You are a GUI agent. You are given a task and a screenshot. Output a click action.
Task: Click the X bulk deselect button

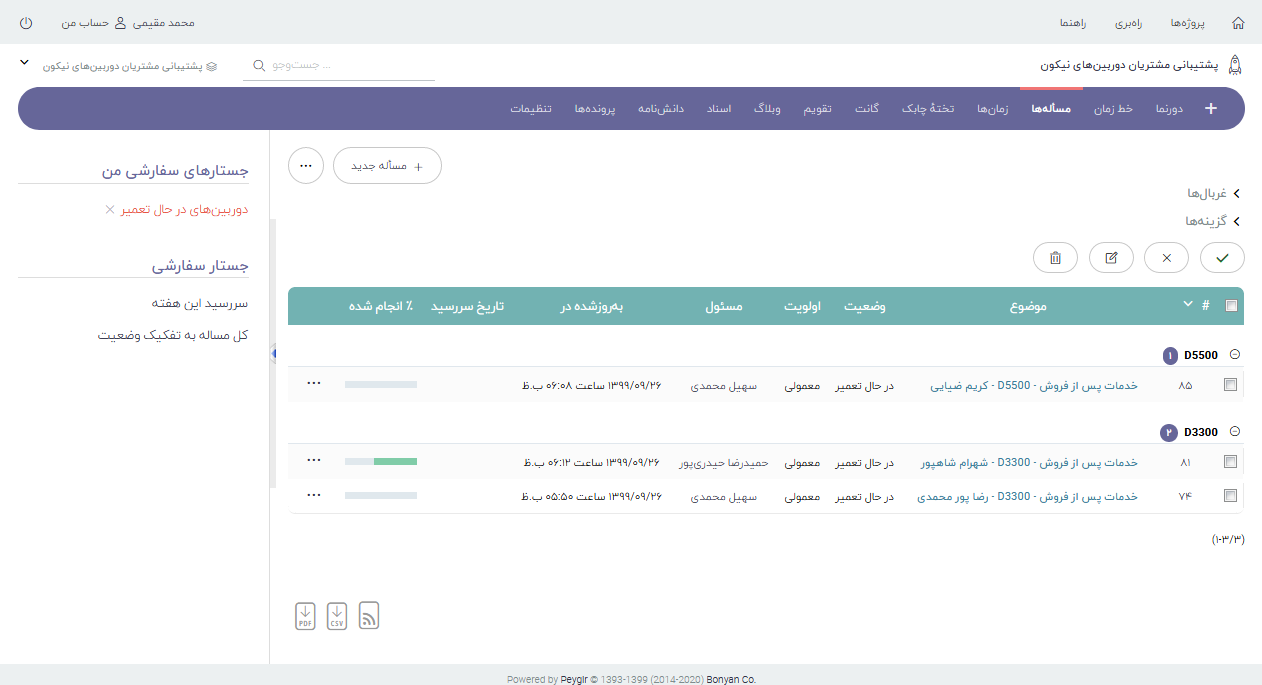point(1166,257)
